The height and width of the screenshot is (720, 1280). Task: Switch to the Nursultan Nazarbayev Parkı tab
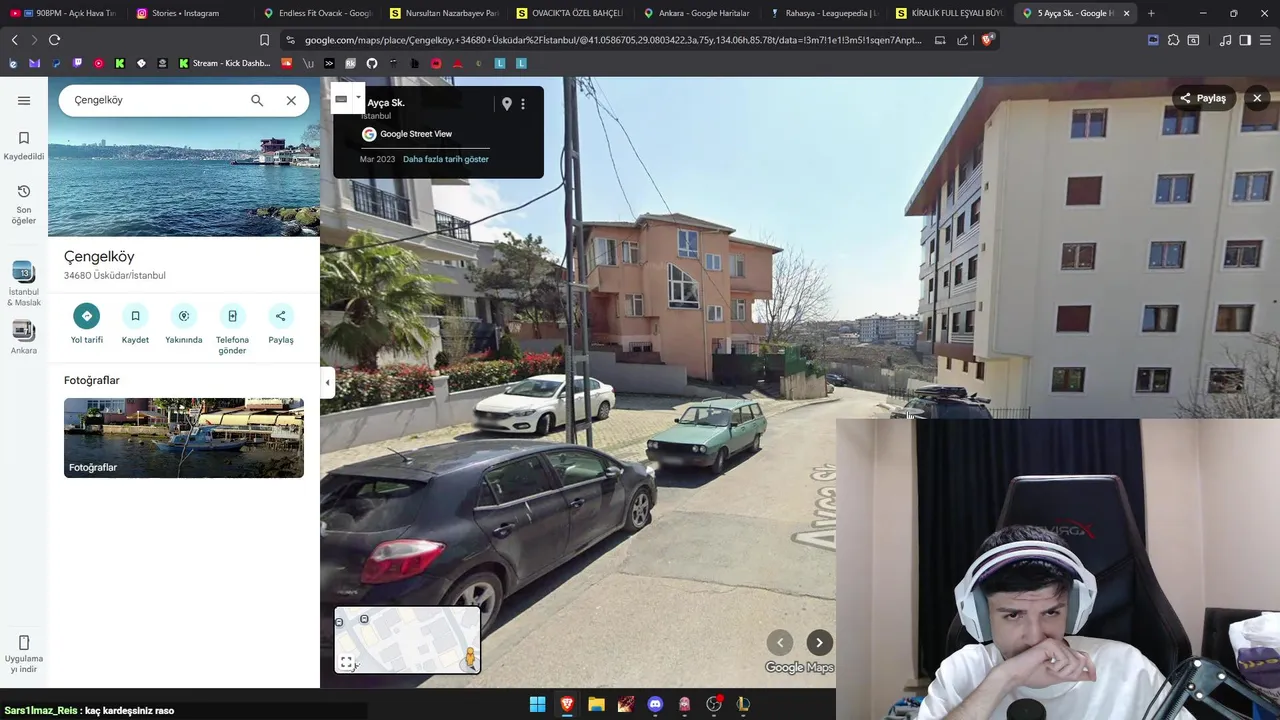pos(444,13)
